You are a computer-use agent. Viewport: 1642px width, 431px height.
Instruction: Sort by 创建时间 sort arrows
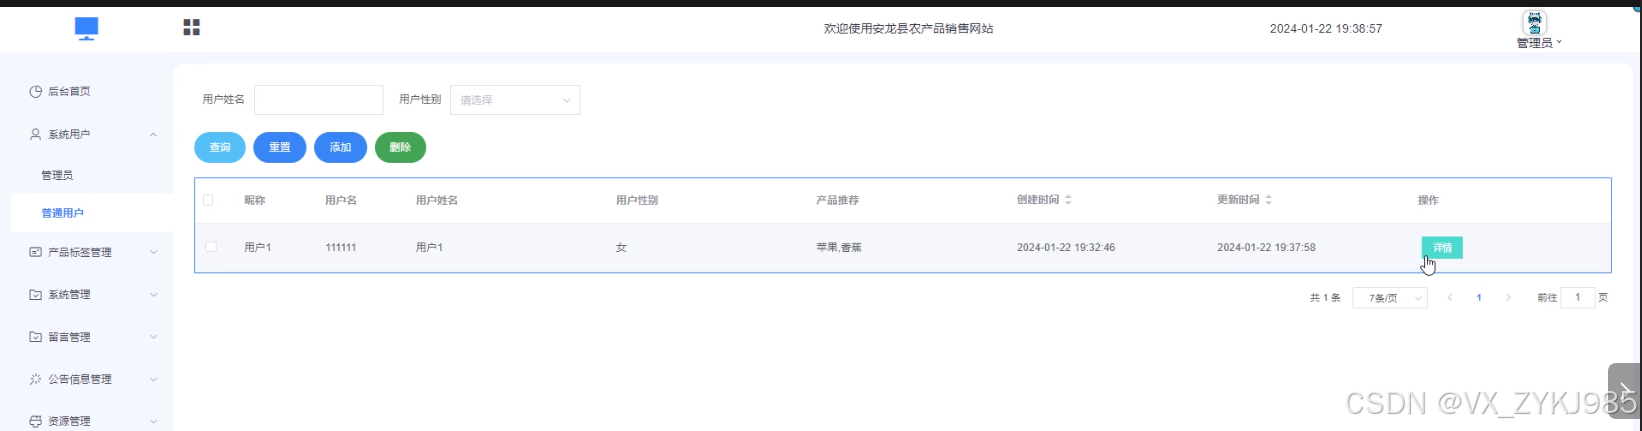pos(1068,200)
